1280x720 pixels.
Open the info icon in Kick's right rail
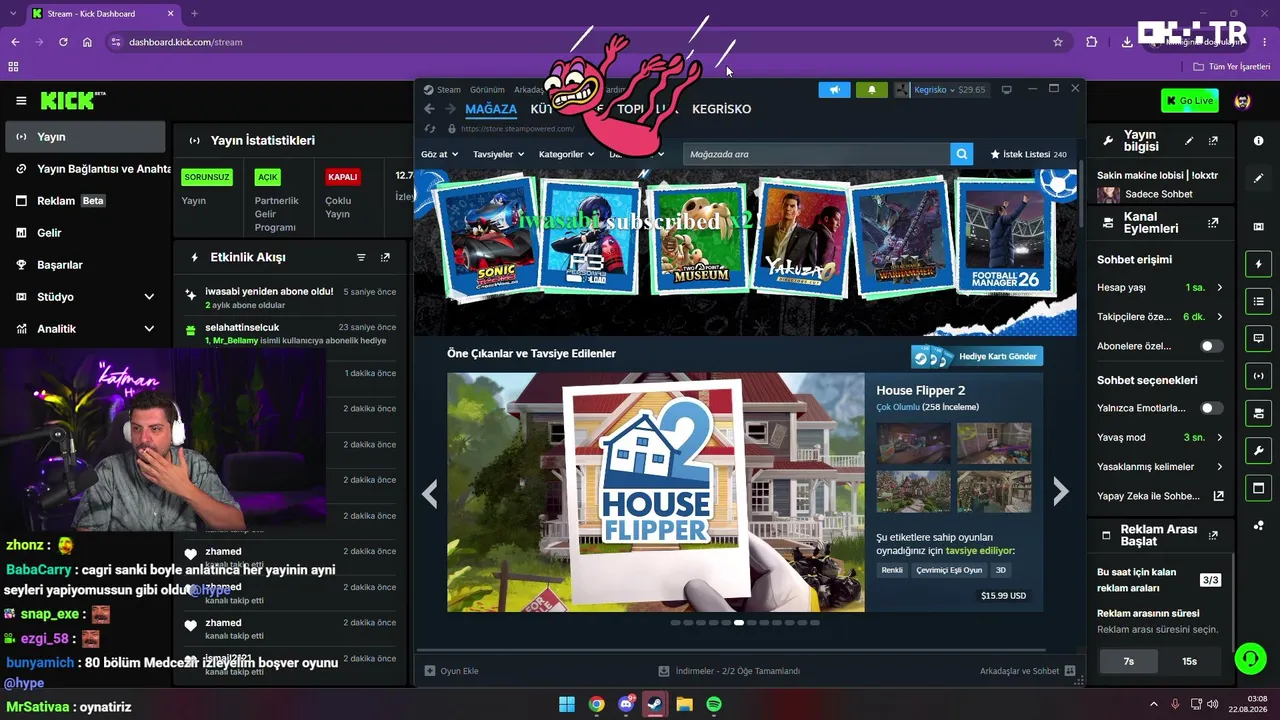(x=1258, y=141)
